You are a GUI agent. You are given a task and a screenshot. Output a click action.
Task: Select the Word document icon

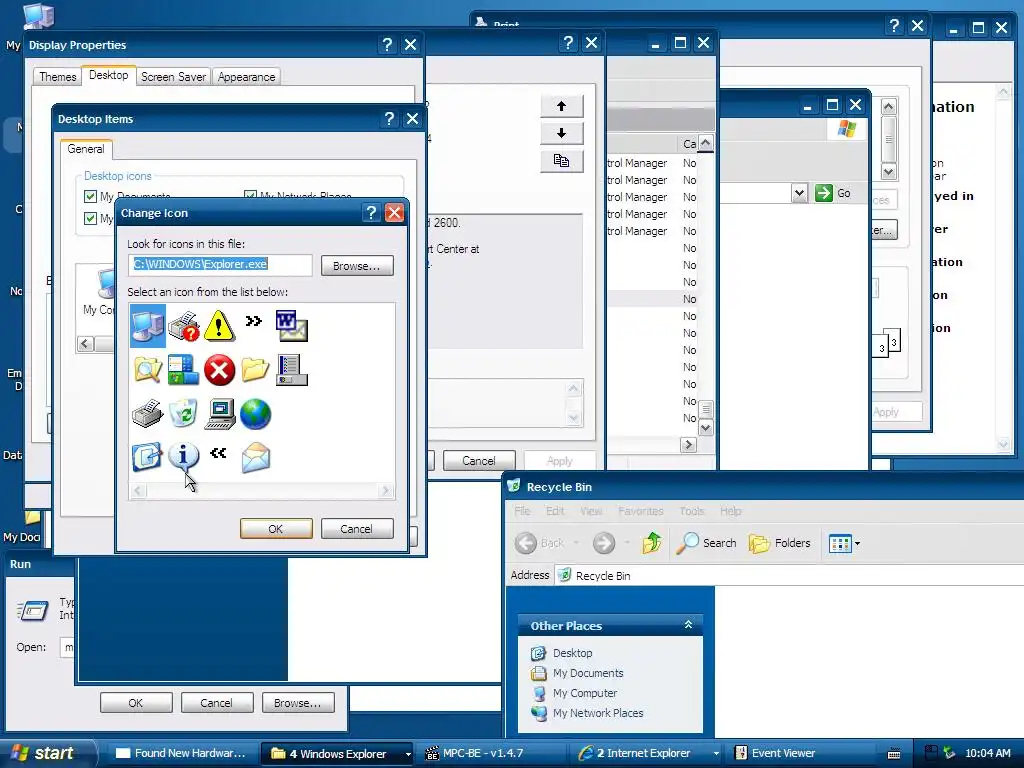pyautogui.click(x=291, y=326)
